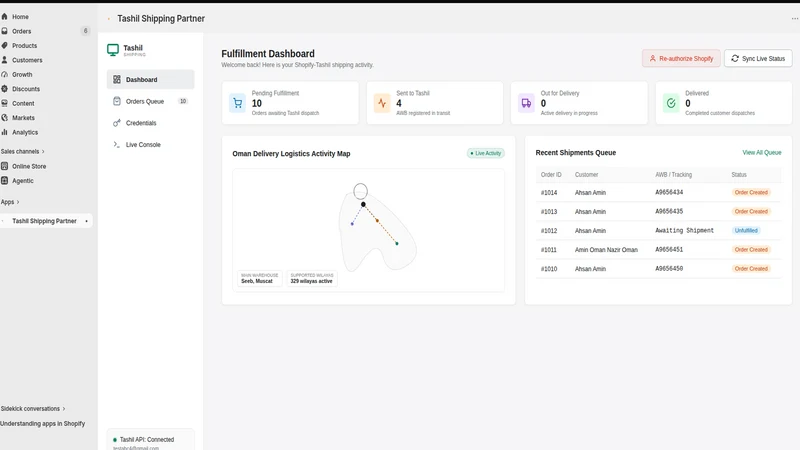This screenshot has height=450, width=800.
Task: Click the Out for Delivery truck icon
Action: pyautogui.click(x=526, y=103)
